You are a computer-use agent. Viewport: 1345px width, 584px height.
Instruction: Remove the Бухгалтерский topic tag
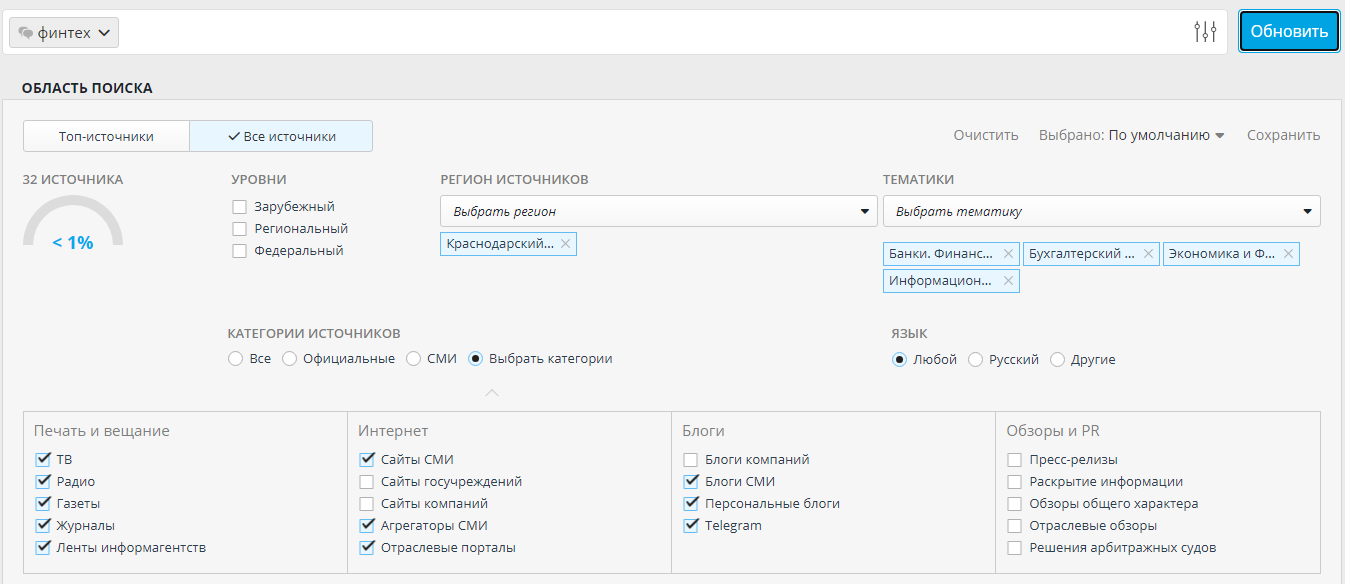click(x=1148, y=254)
